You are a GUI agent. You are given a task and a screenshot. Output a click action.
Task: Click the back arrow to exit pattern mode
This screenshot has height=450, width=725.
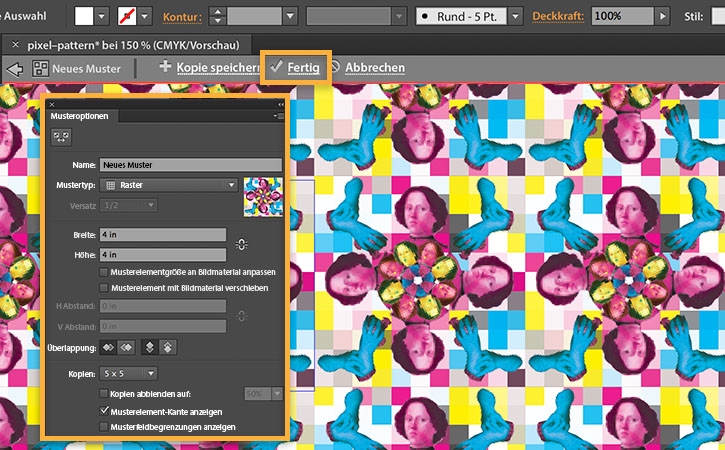pyautogui.click(x=15, y=69)
